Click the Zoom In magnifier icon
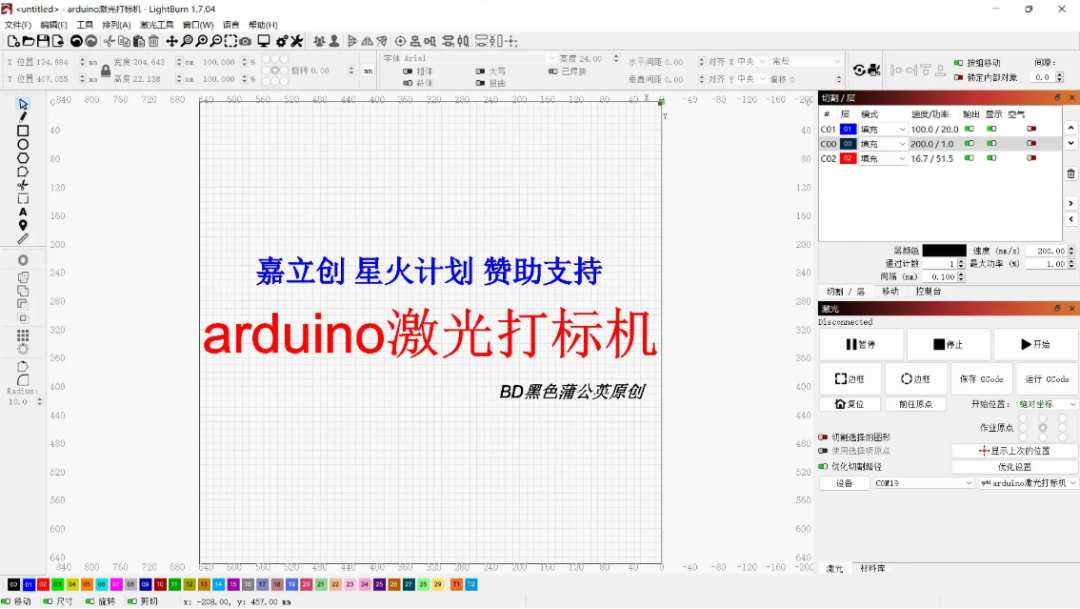The width and height of the screenshot is (1080, 609). coord(202,42)
